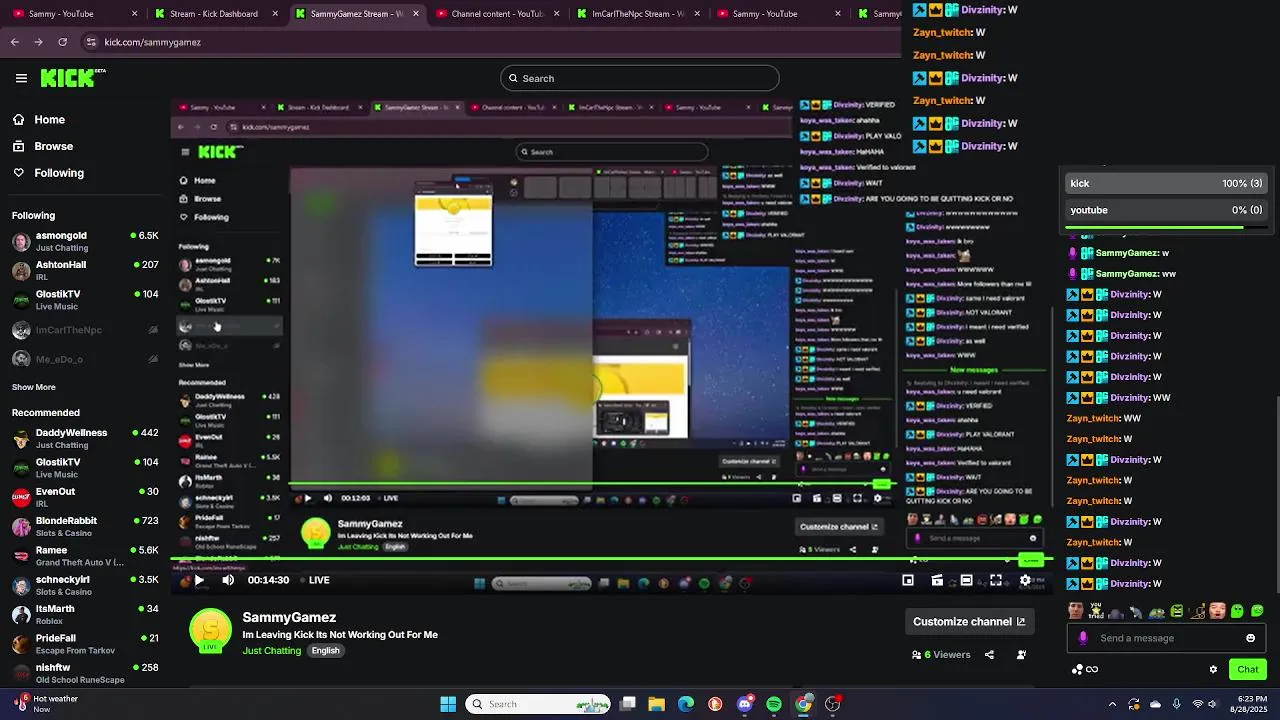This screenshot has height=720, width=1280.
Task: Open the Just Chatting category link
Action: click(271, 650)
